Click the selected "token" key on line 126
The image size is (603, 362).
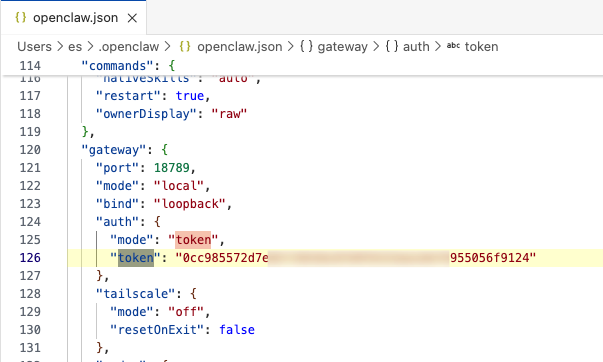136,258
